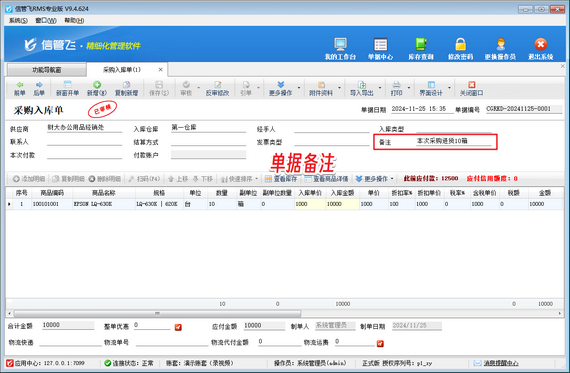This screenshot has width=570, height=373.
Task: Click 关闭窗口 toolbar button
Action: click(471, 88)
